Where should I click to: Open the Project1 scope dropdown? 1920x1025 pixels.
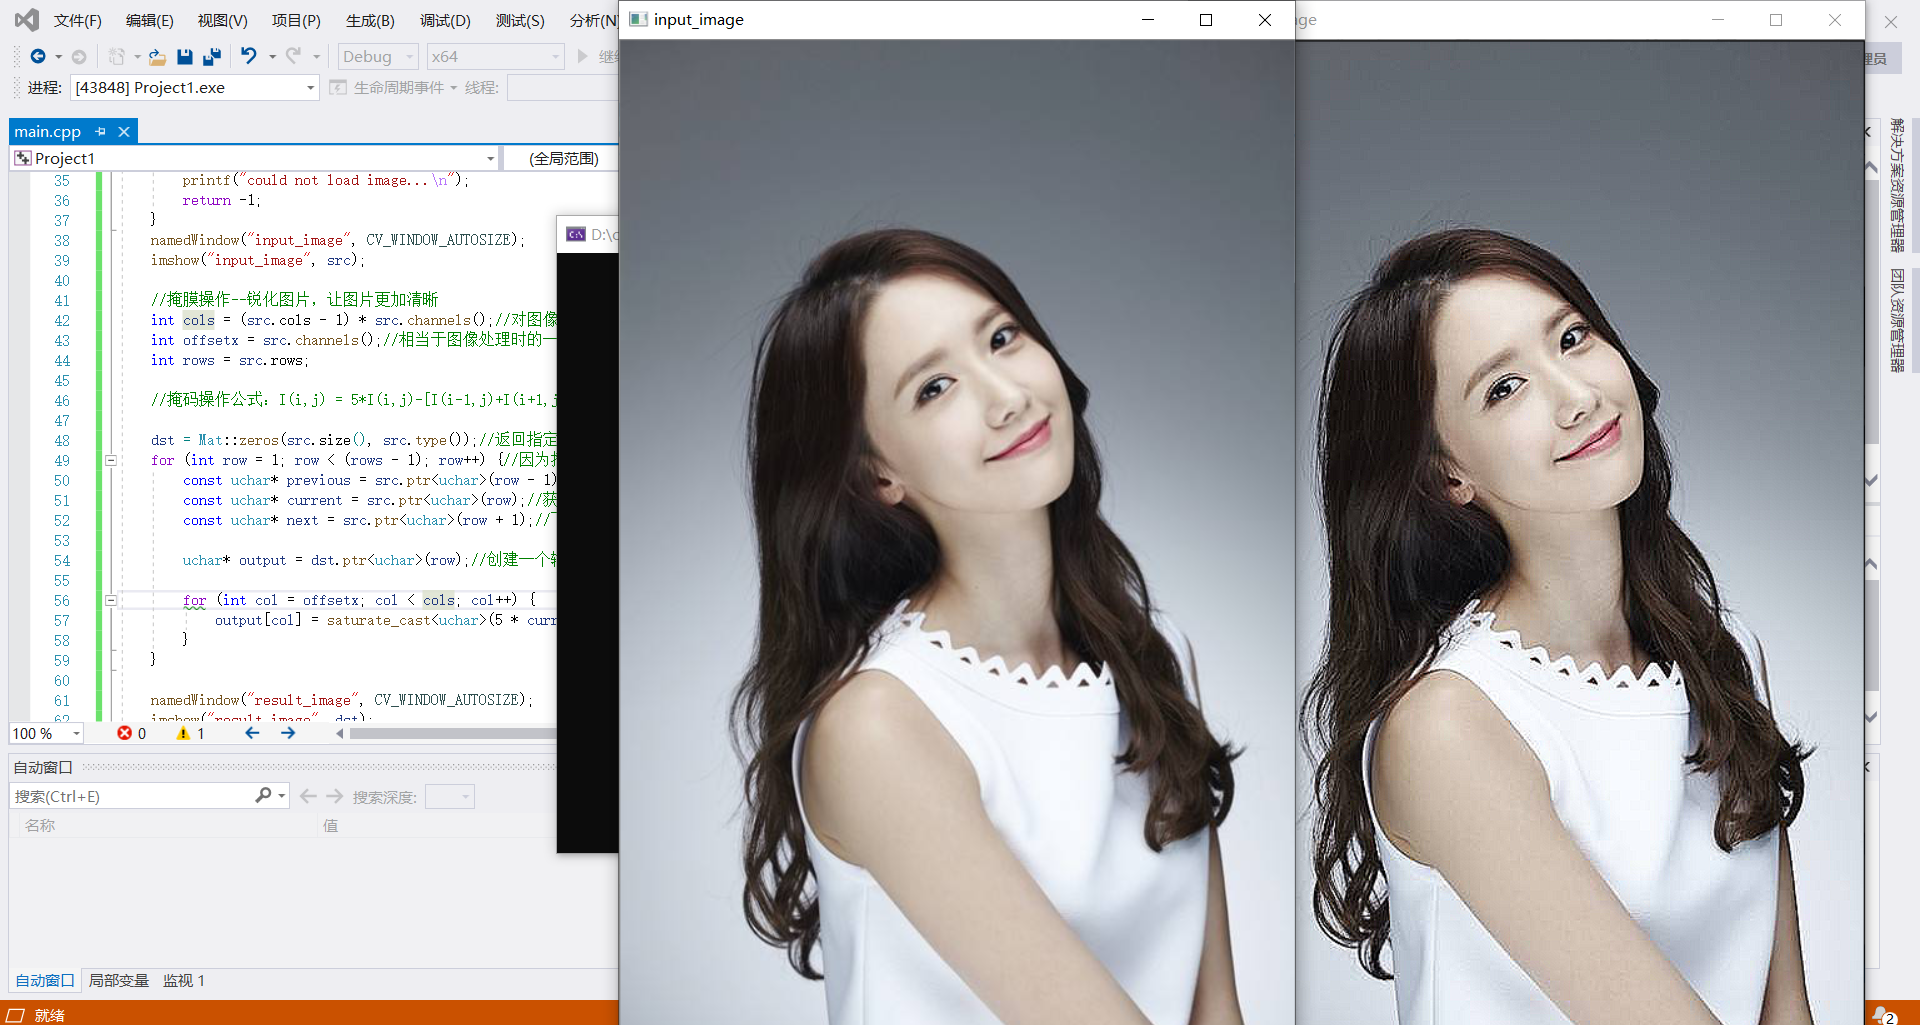pos(255,158)
